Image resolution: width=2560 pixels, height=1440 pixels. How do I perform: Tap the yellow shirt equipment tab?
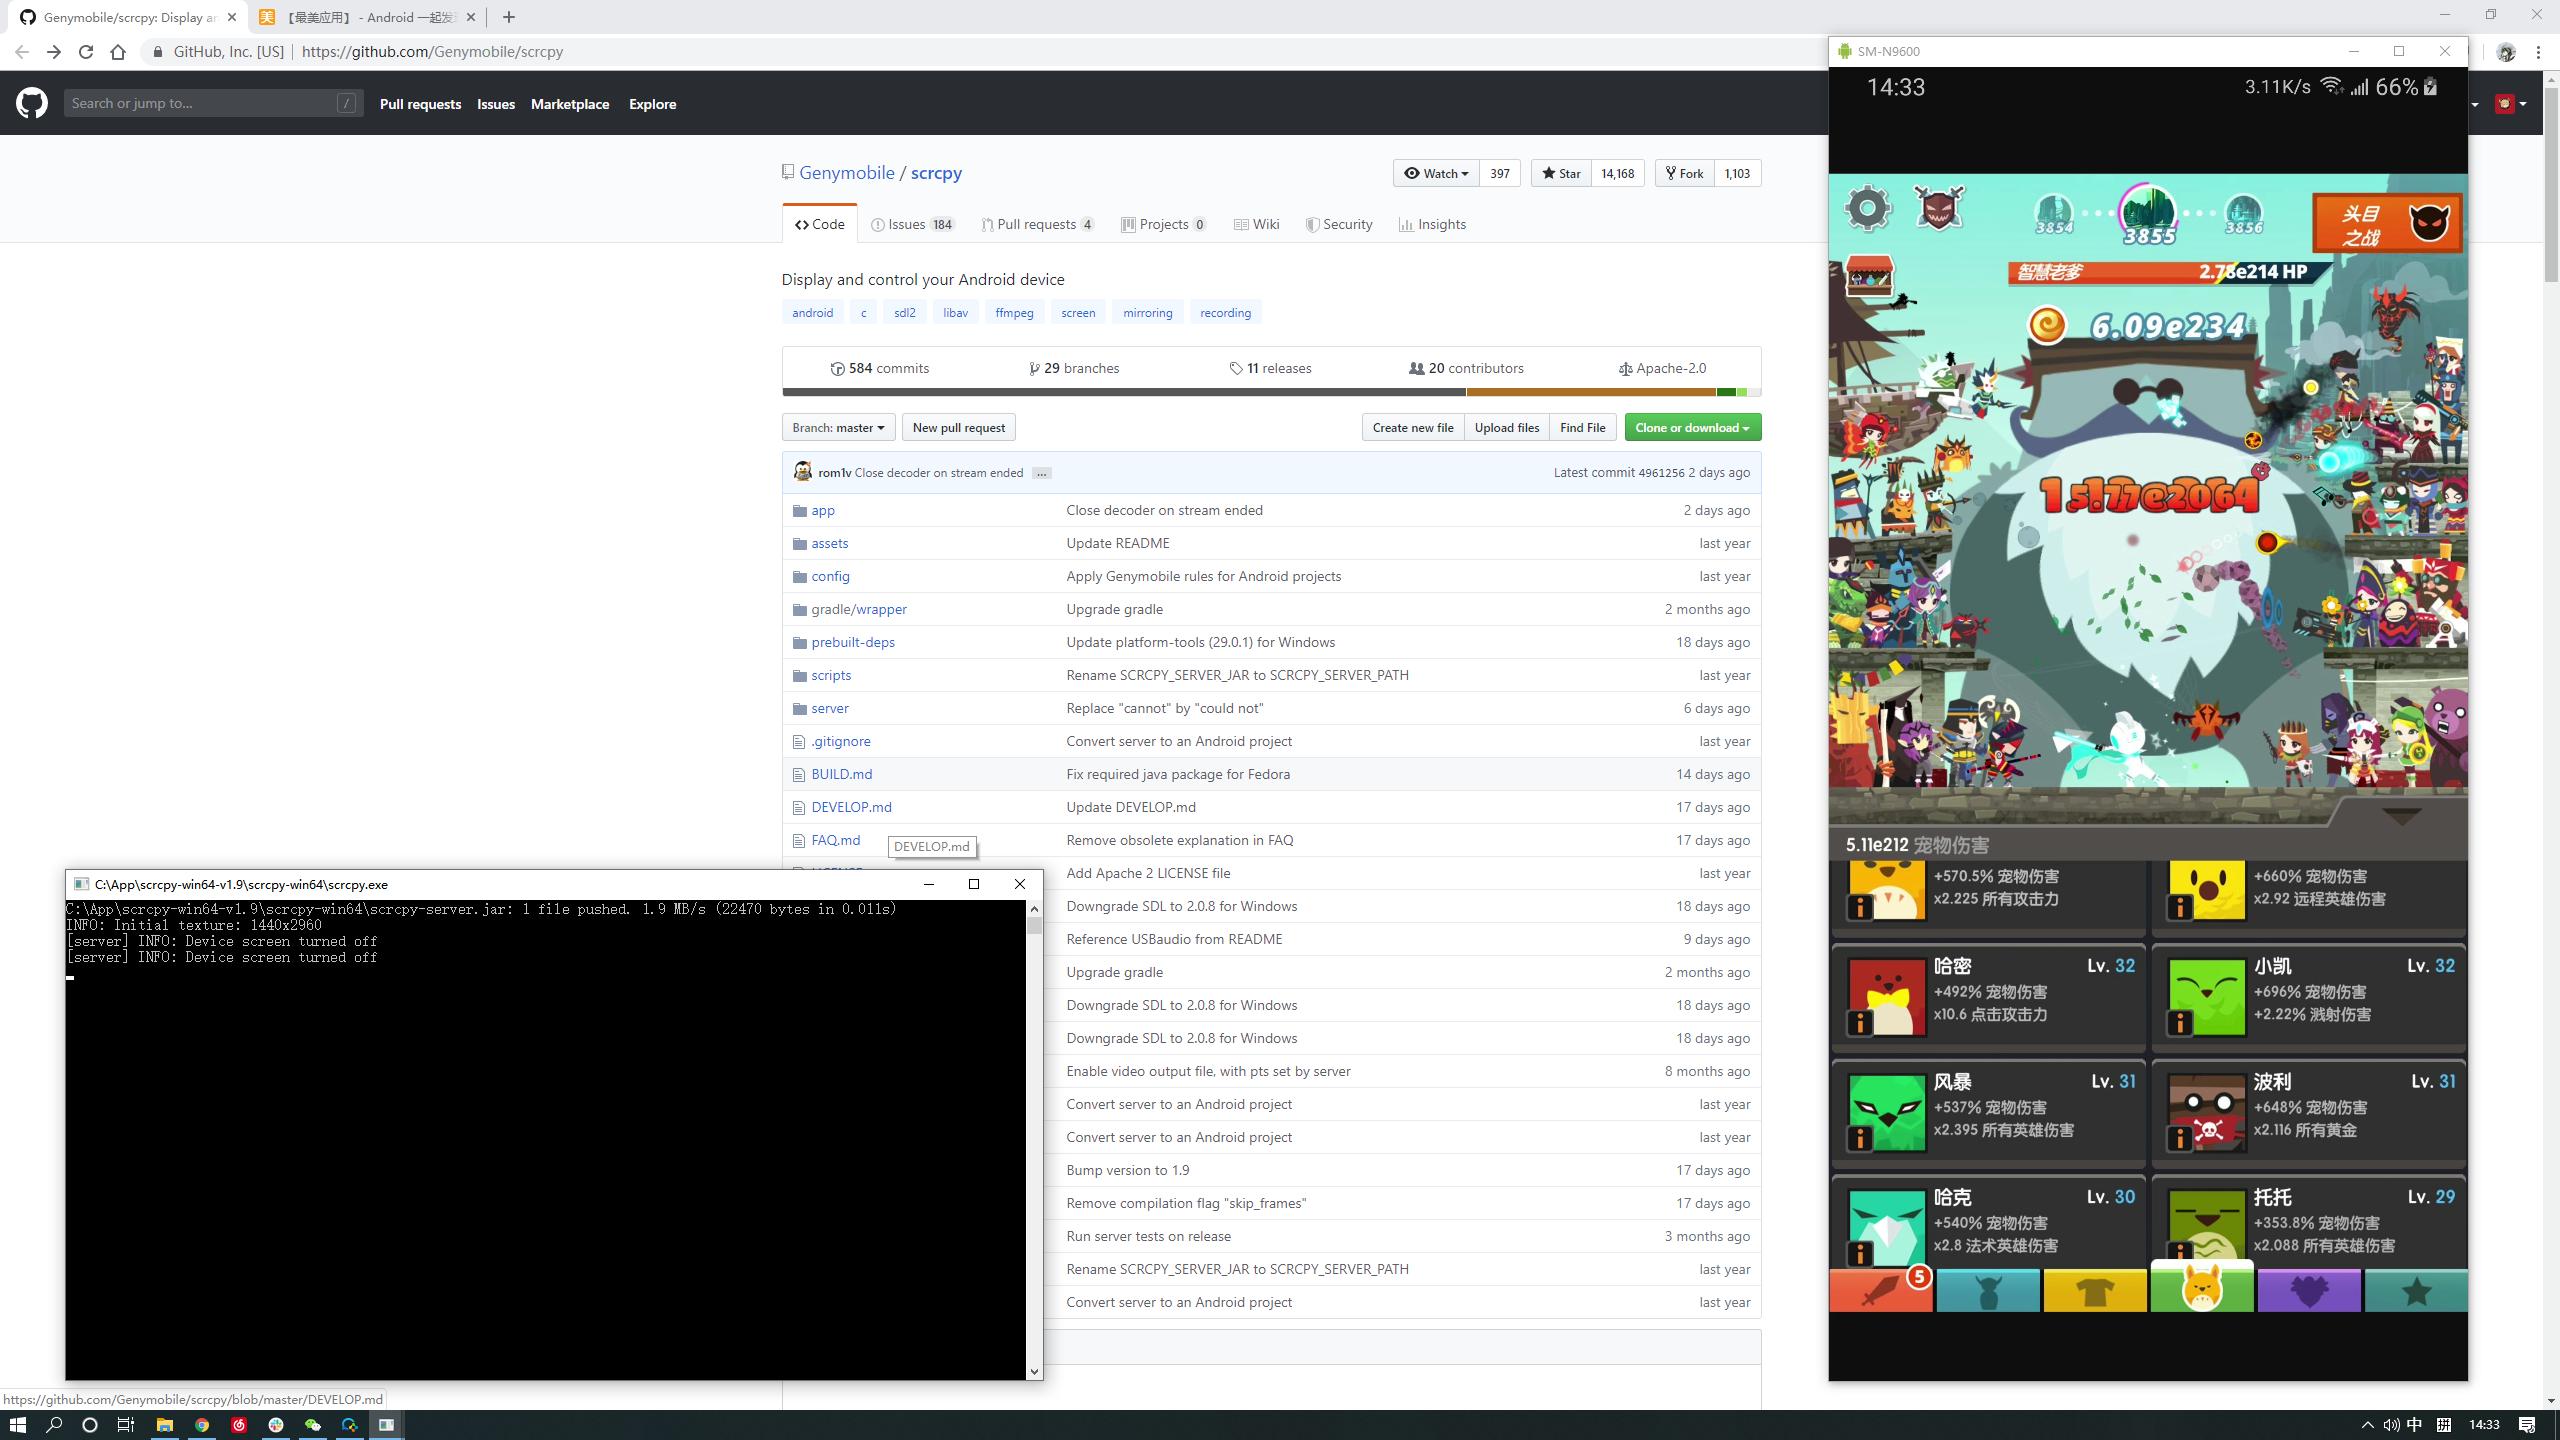point(2094,1291)
